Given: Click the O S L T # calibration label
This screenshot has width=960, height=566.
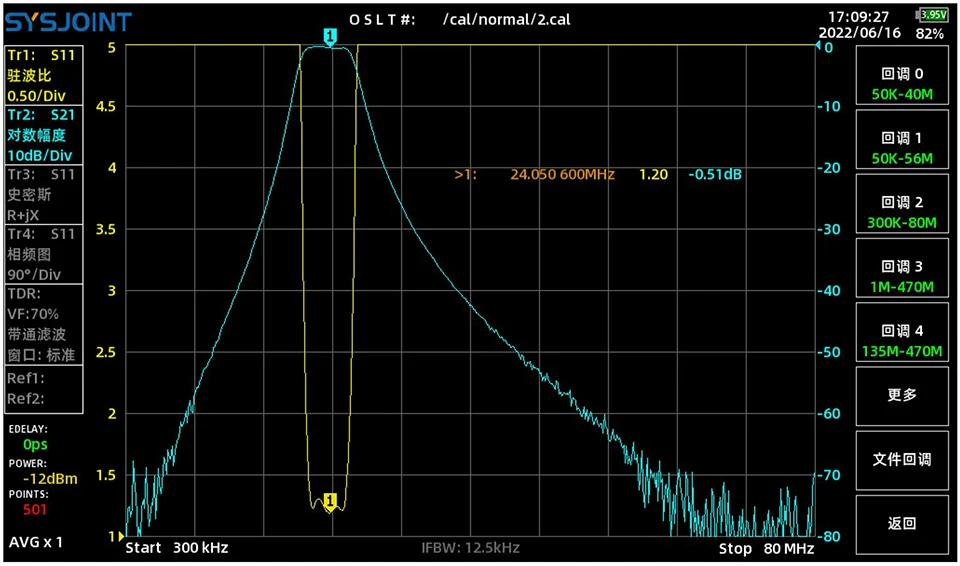Looking at the screenshot, I should [383, 20].
